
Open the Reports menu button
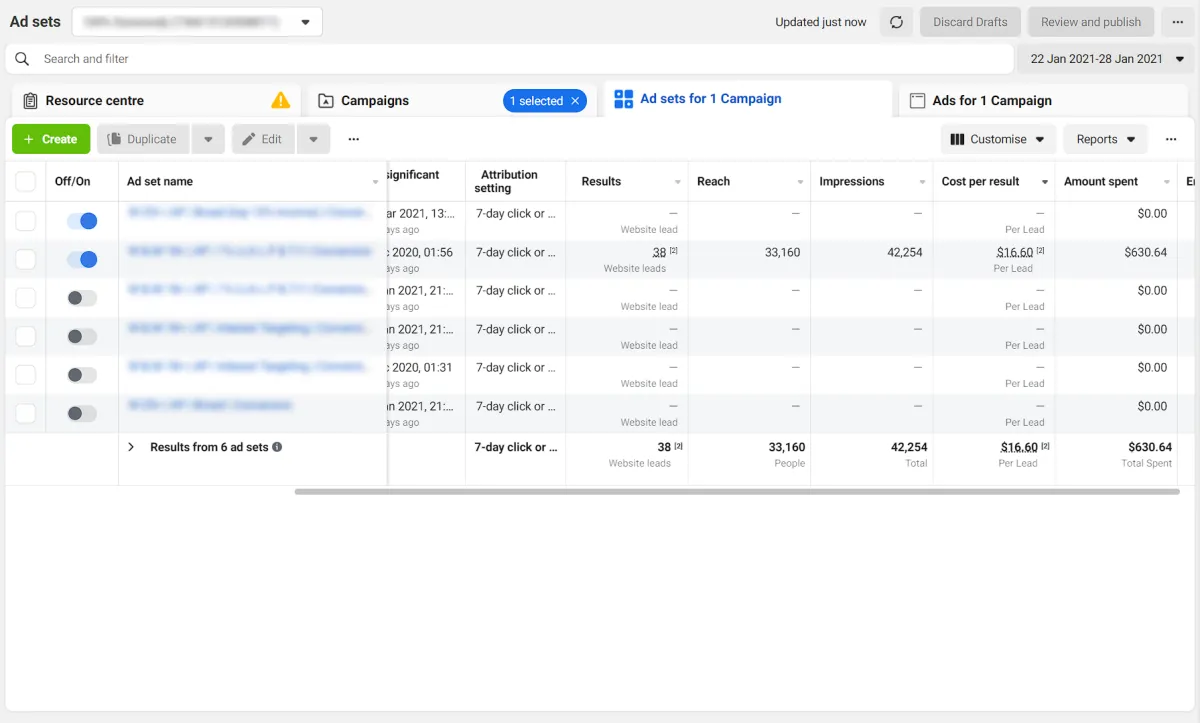pyautogui.click(x=1105, y=139)
